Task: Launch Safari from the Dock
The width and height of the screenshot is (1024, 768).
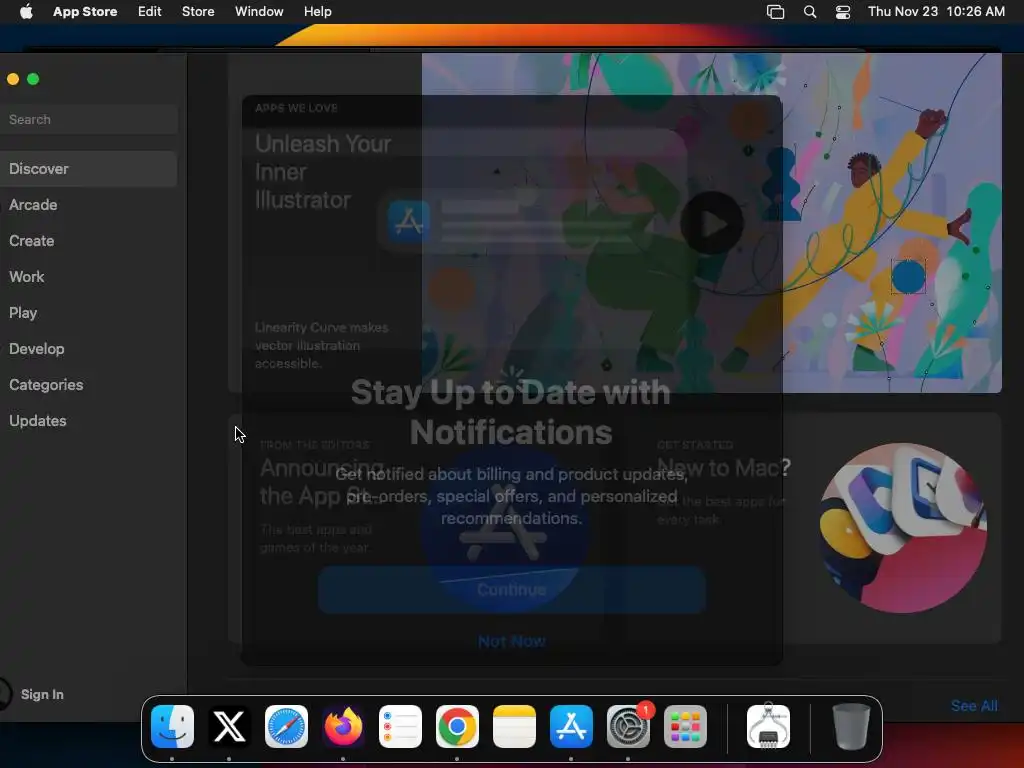Action: pyautogui.click(x=286, y=726)
